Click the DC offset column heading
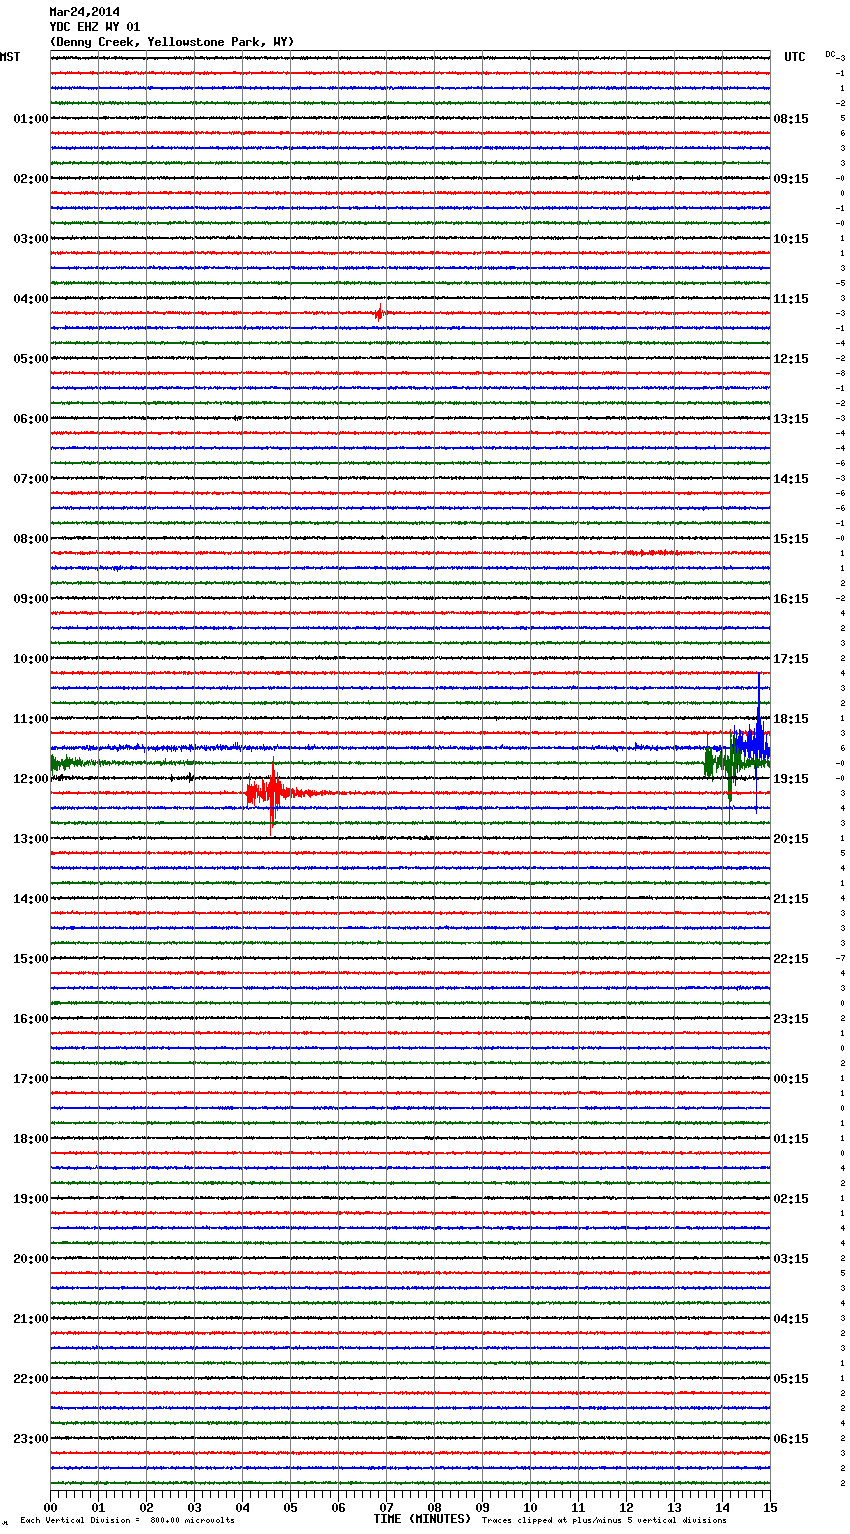Viewport: 850px width, 1534px height. pyautogui.click(x=831, y=54)
